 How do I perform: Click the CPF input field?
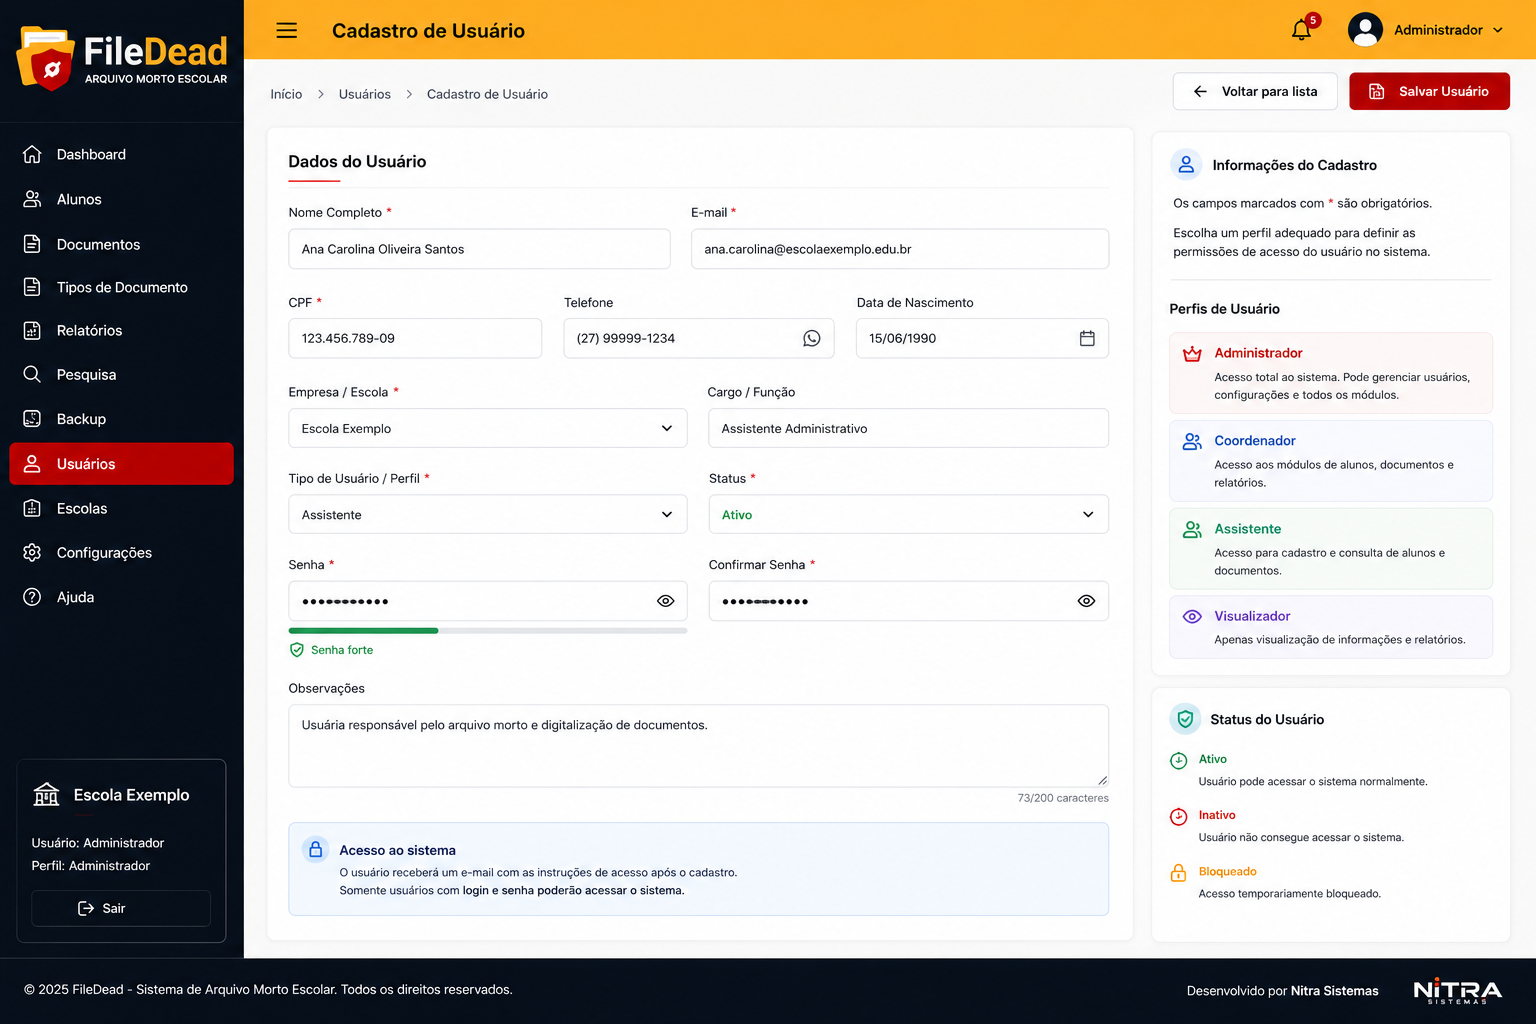415,338
